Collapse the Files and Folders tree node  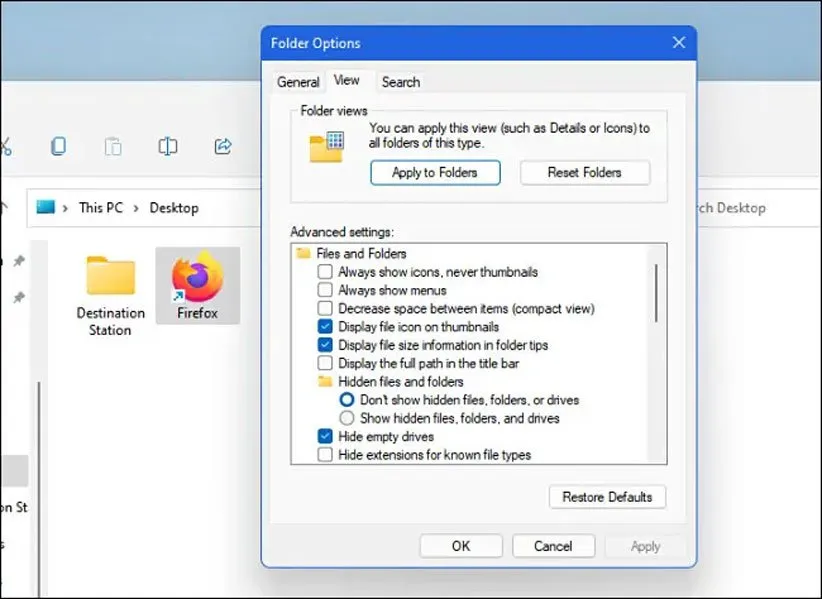304,254
